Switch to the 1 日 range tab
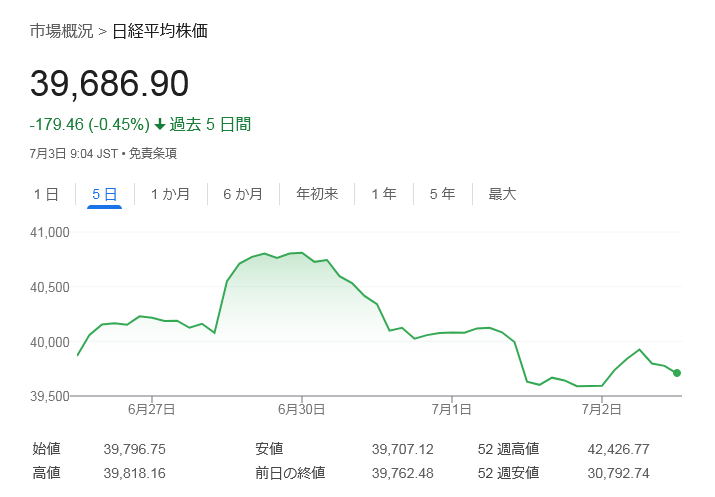715x497 pixels. point(46,194)
